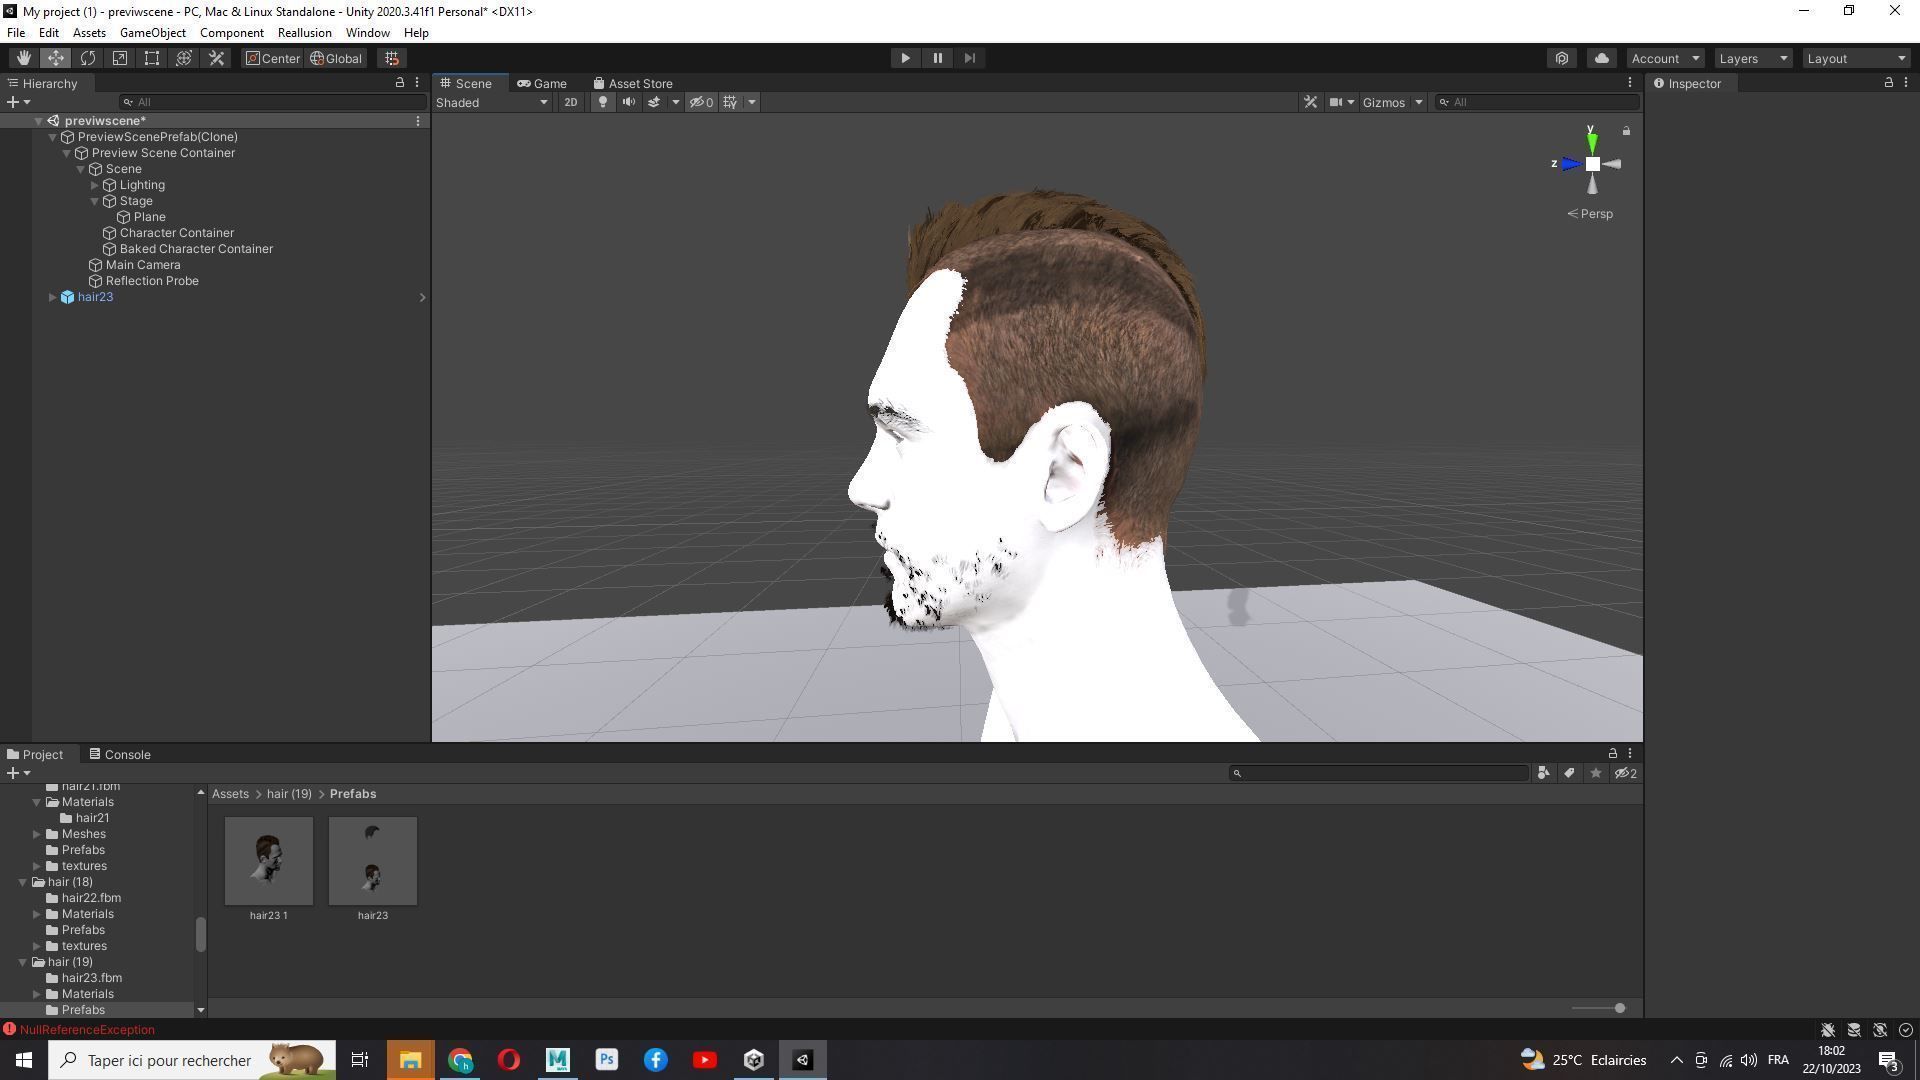Viewport: 1920px width, 1080px height.
Task: Toggle scene grid visibility
Action: [731, 102]
